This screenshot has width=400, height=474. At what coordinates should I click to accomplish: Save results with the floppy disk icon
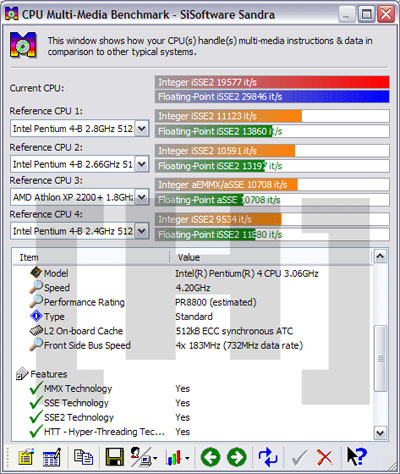point(114,456)
